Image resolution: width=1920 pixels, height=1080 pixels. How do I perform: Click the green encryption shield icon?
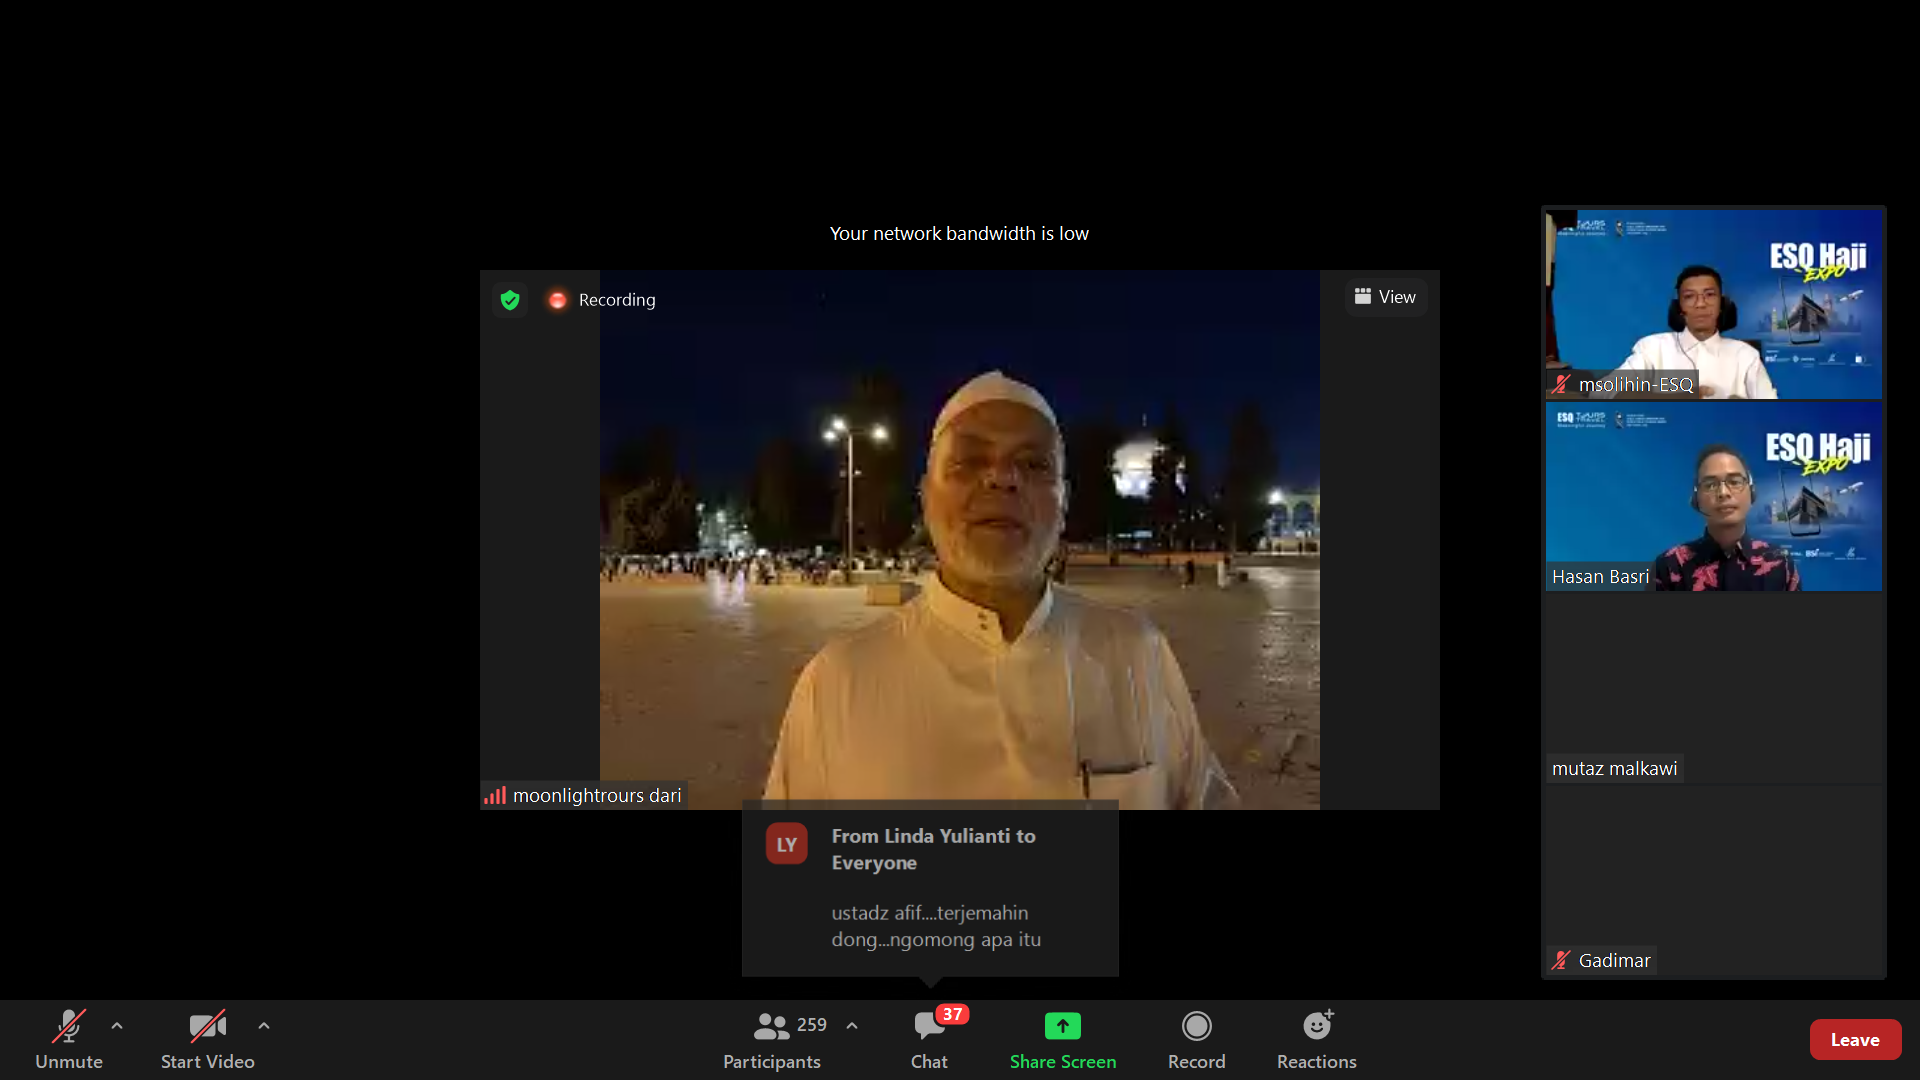coord(510,300)
